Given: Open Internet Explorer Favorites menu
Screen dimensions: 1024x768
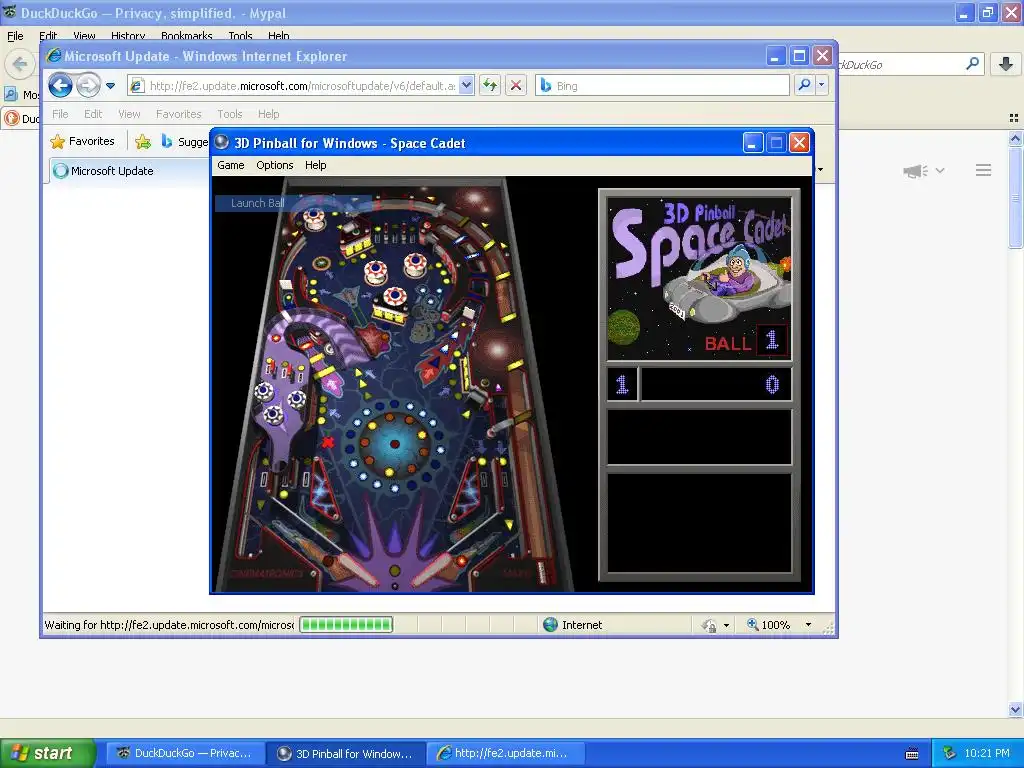Looking at the screenshot, I should coord(178,114).
